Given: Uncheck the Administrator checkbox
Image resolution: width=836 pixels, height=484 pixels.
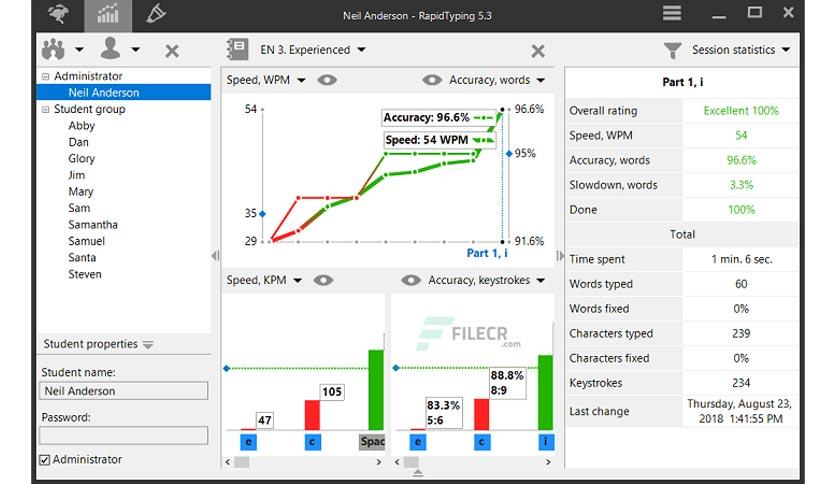Looking at the screenshot, I should pyautogui.click(x=45, y=459).
